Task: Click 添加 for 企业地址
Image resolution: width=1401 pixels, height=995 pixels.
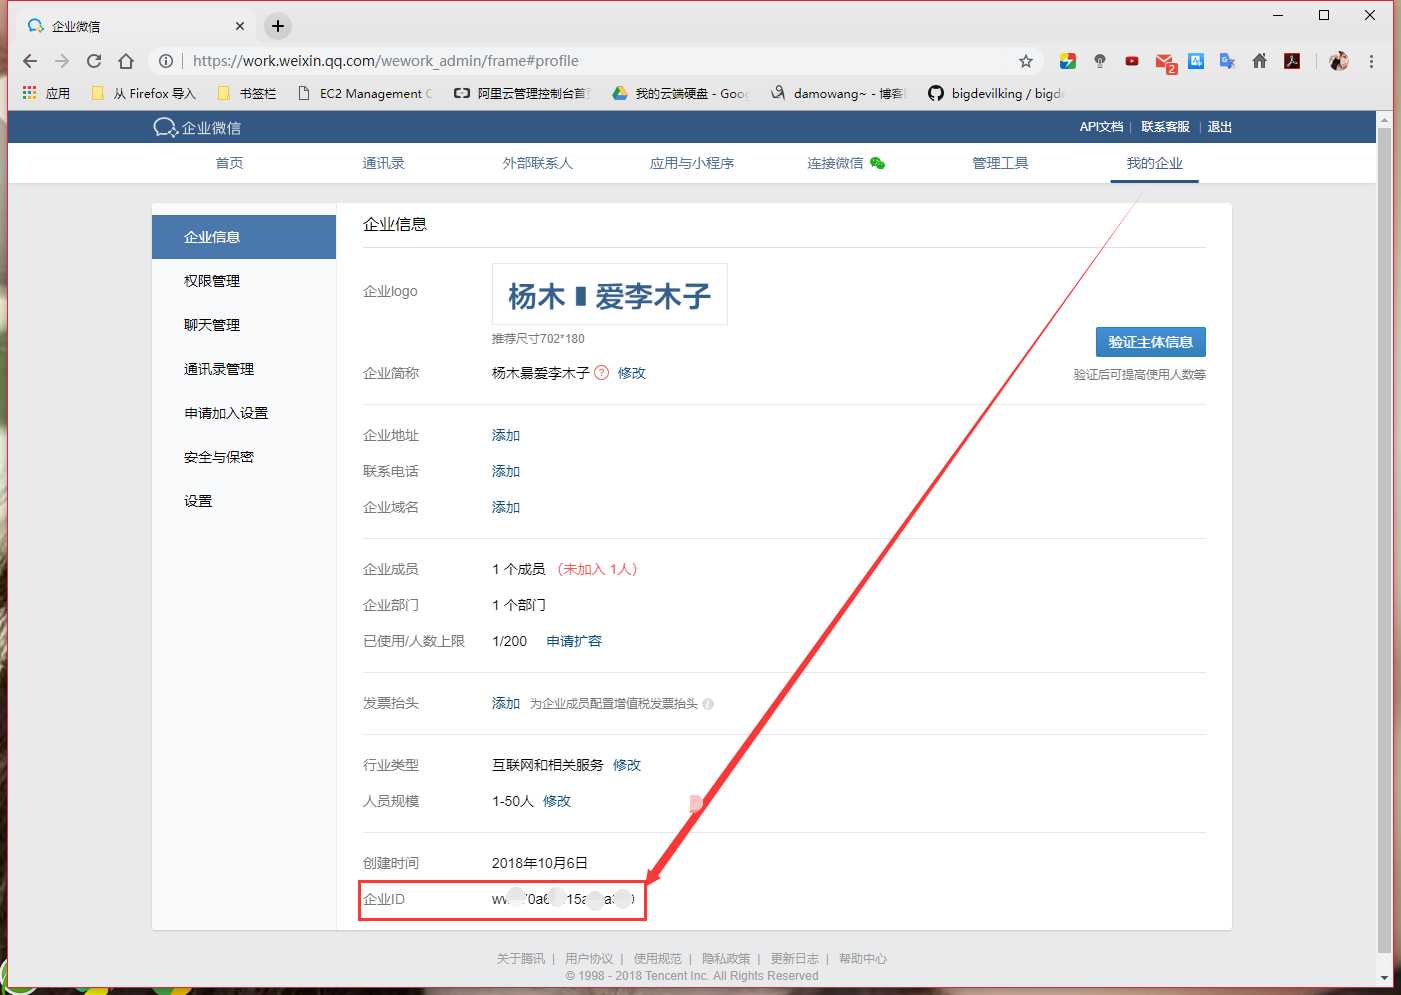Action: coord(506,435)
